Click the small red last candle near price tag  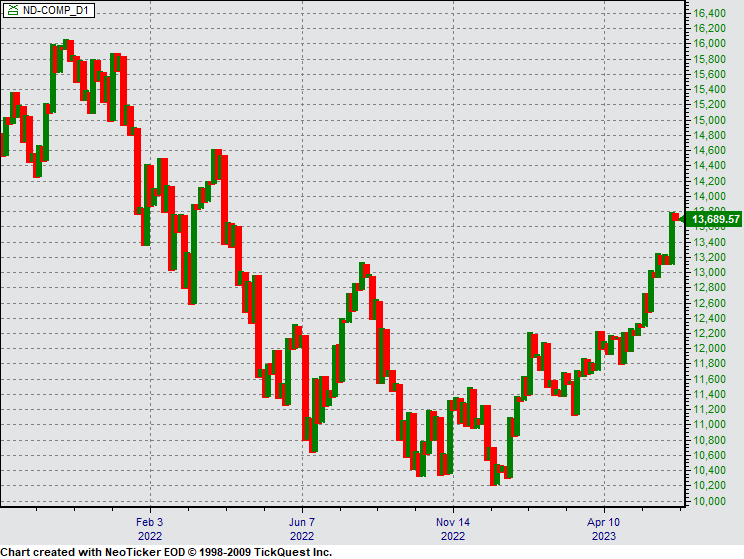[x=675, y=217]
